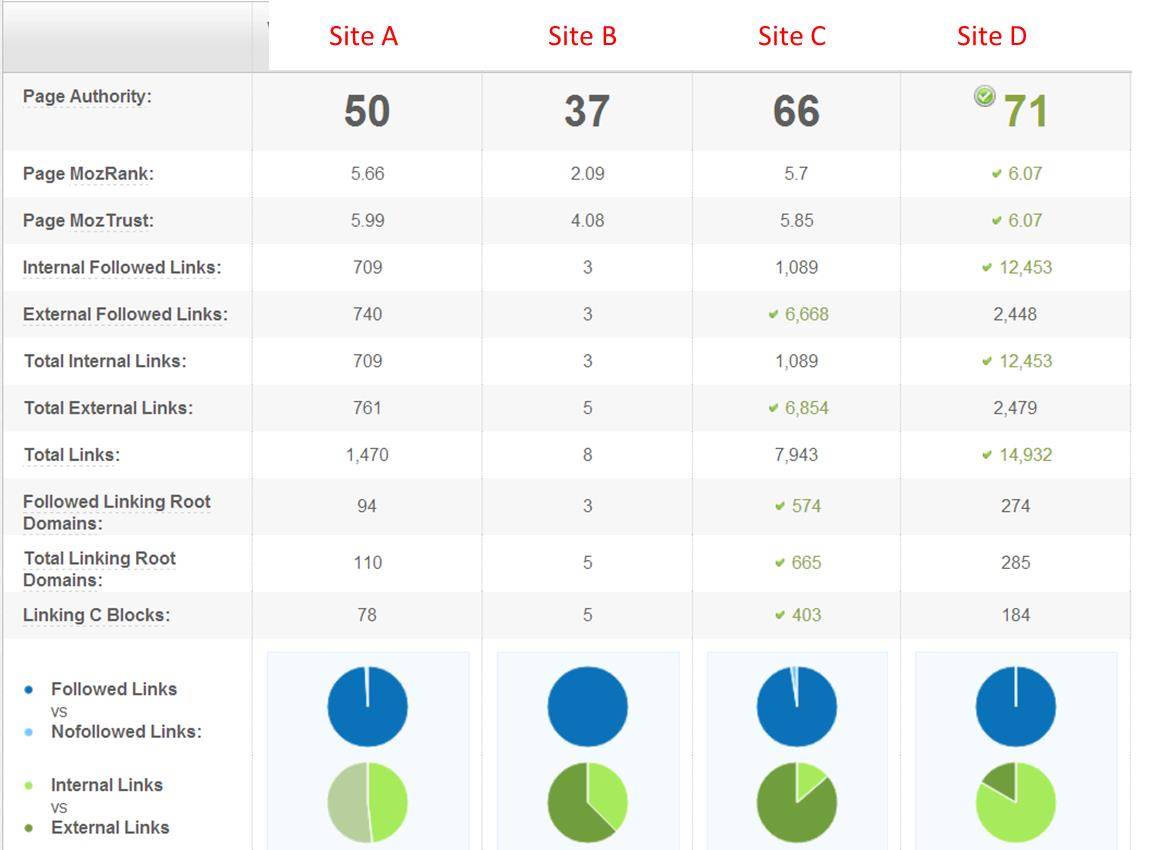Click Site A's followed vs nofollowed pie chart
Image resolution: width=1149 pixels, height=850 pixels.
point(367,706)
